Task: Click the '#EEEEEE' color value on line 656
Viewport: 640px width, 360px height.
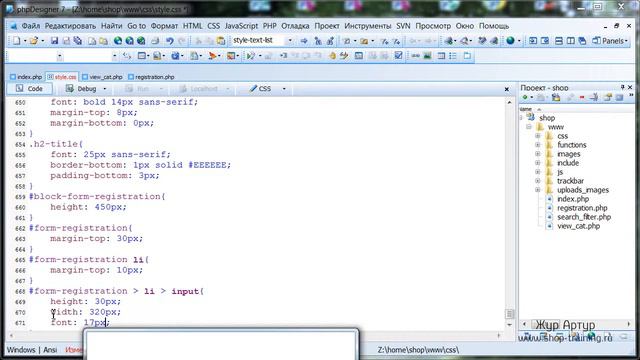Action: [x=207, y=165]
